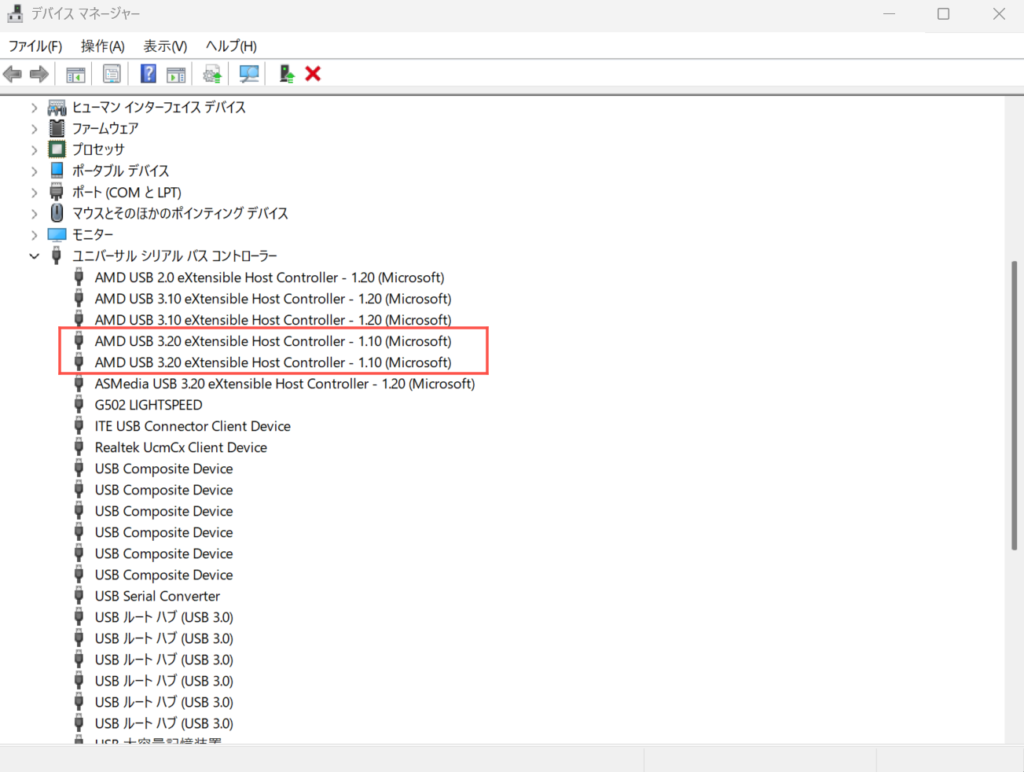Viewport: 1024px width, 772px height.
Task: Click the show/hide console tree icon
Action: 76,74
